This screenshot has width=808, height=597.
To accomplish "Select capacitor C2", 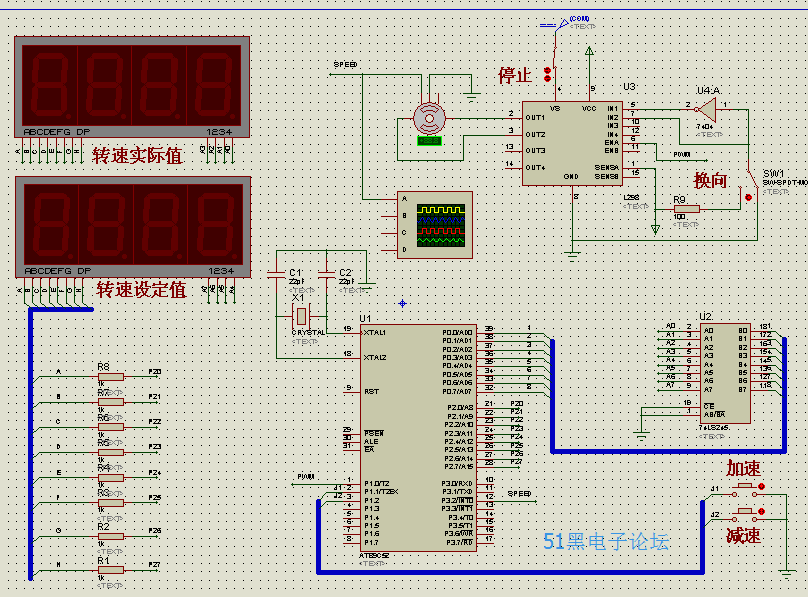I will pos(327,274).
